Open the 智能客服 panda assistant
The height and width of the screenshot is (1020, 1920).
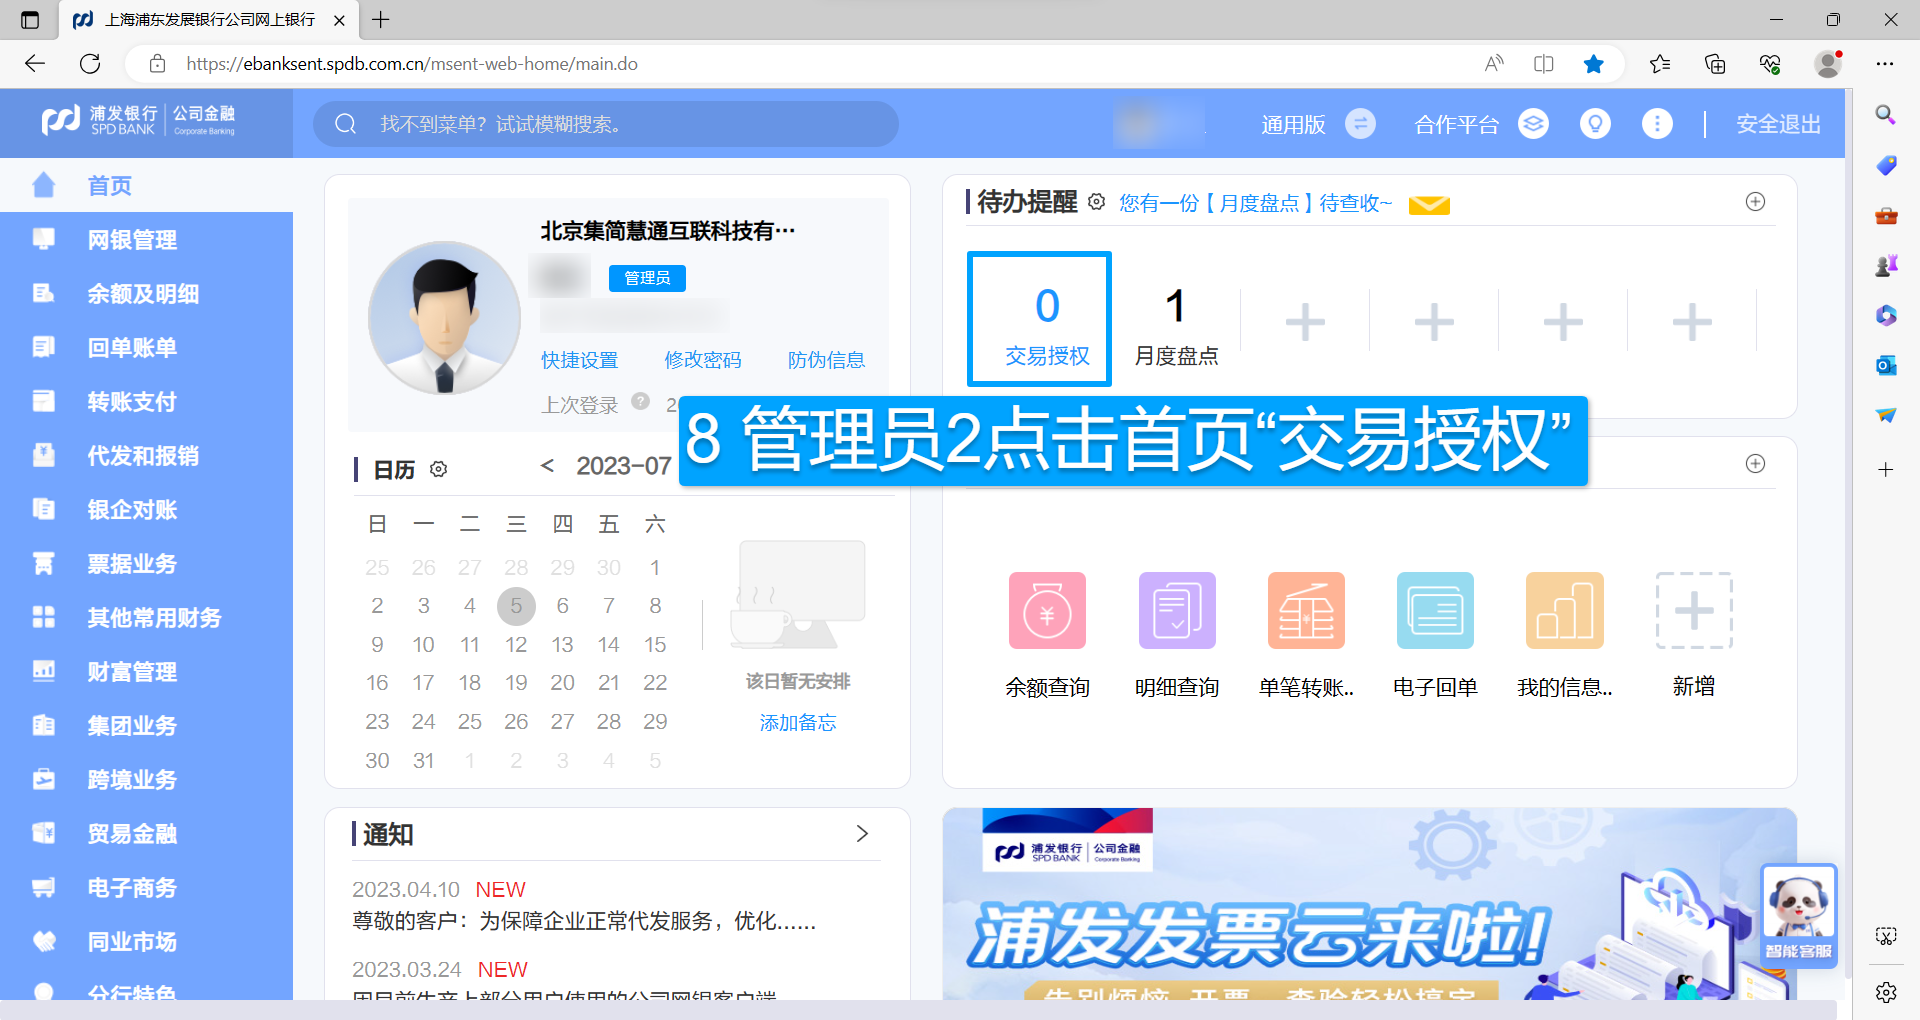click(x=1798, y=915)
